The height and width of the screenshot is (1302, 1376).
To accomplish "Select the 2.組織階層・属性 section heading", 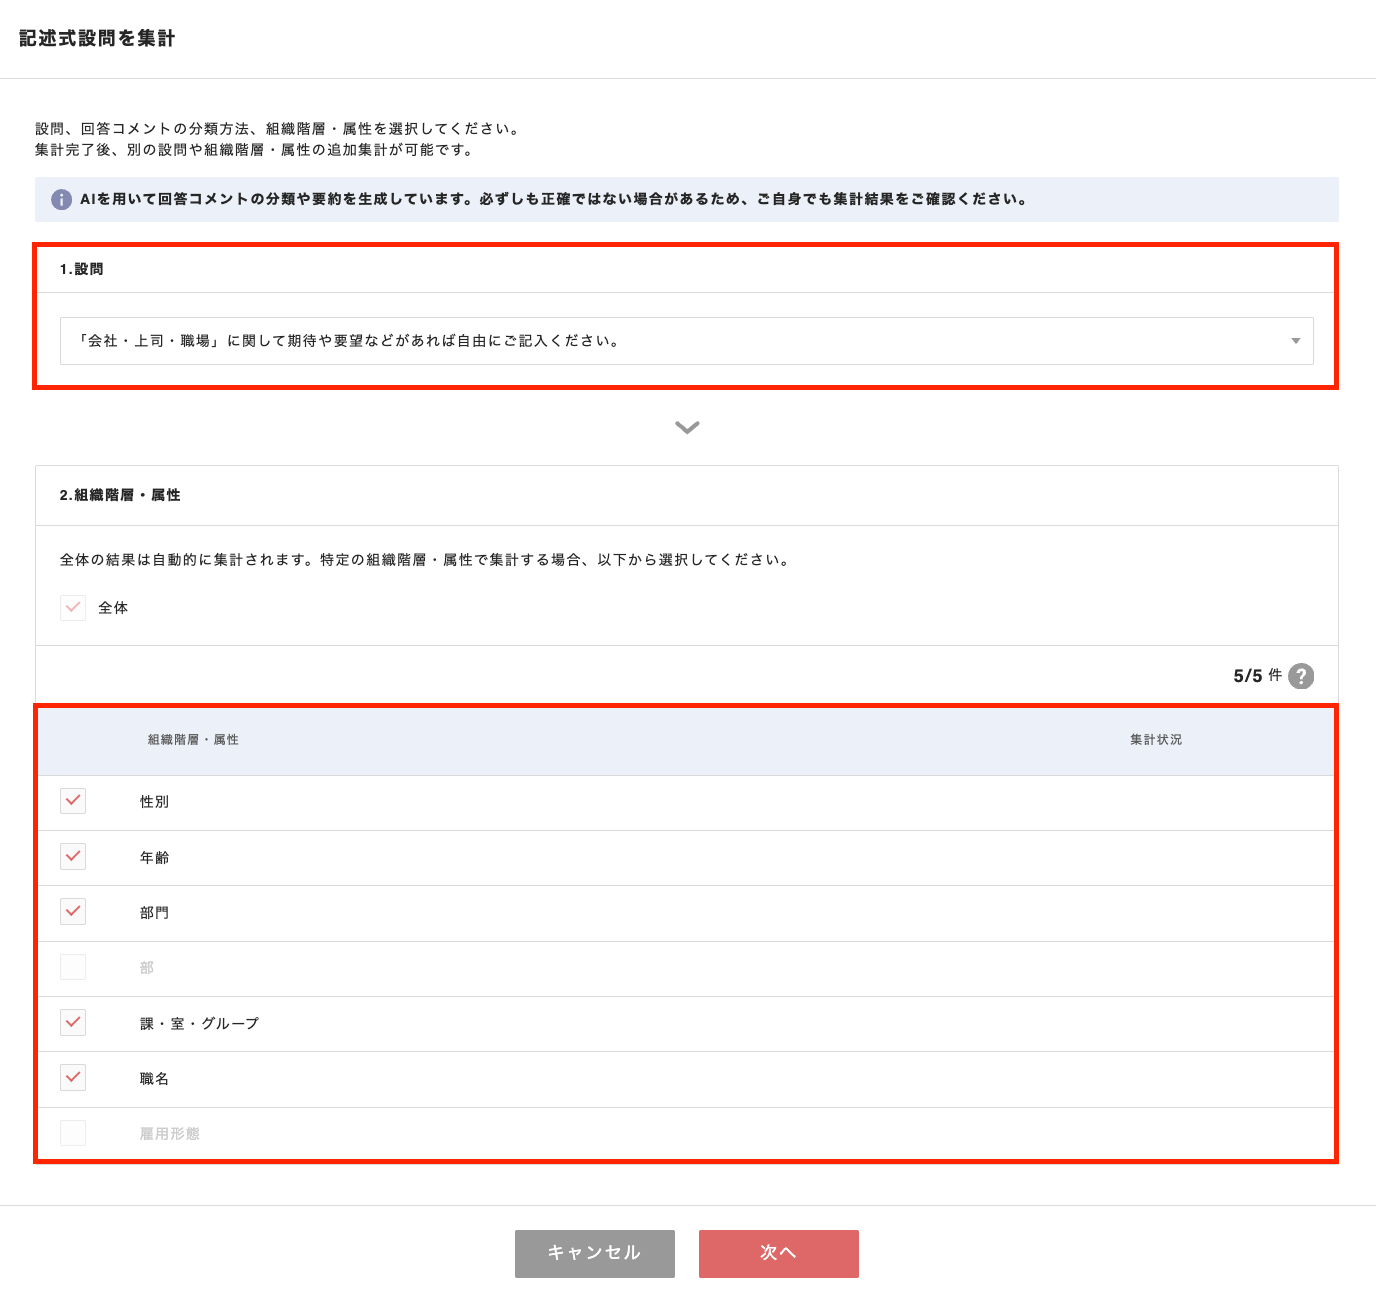I will coord(120,495).
